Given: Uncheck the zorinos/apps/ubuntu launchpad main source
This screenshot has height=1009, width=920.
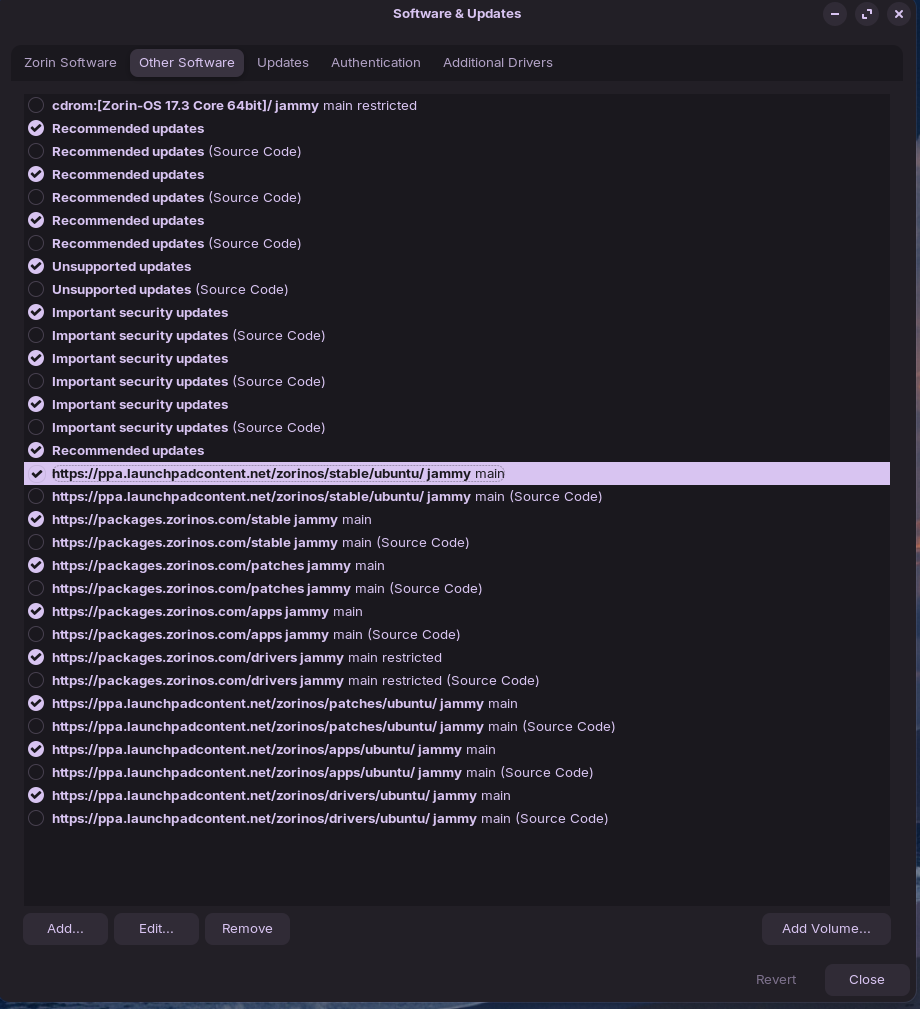Looking at the screenshot, I should pos(36,750).
